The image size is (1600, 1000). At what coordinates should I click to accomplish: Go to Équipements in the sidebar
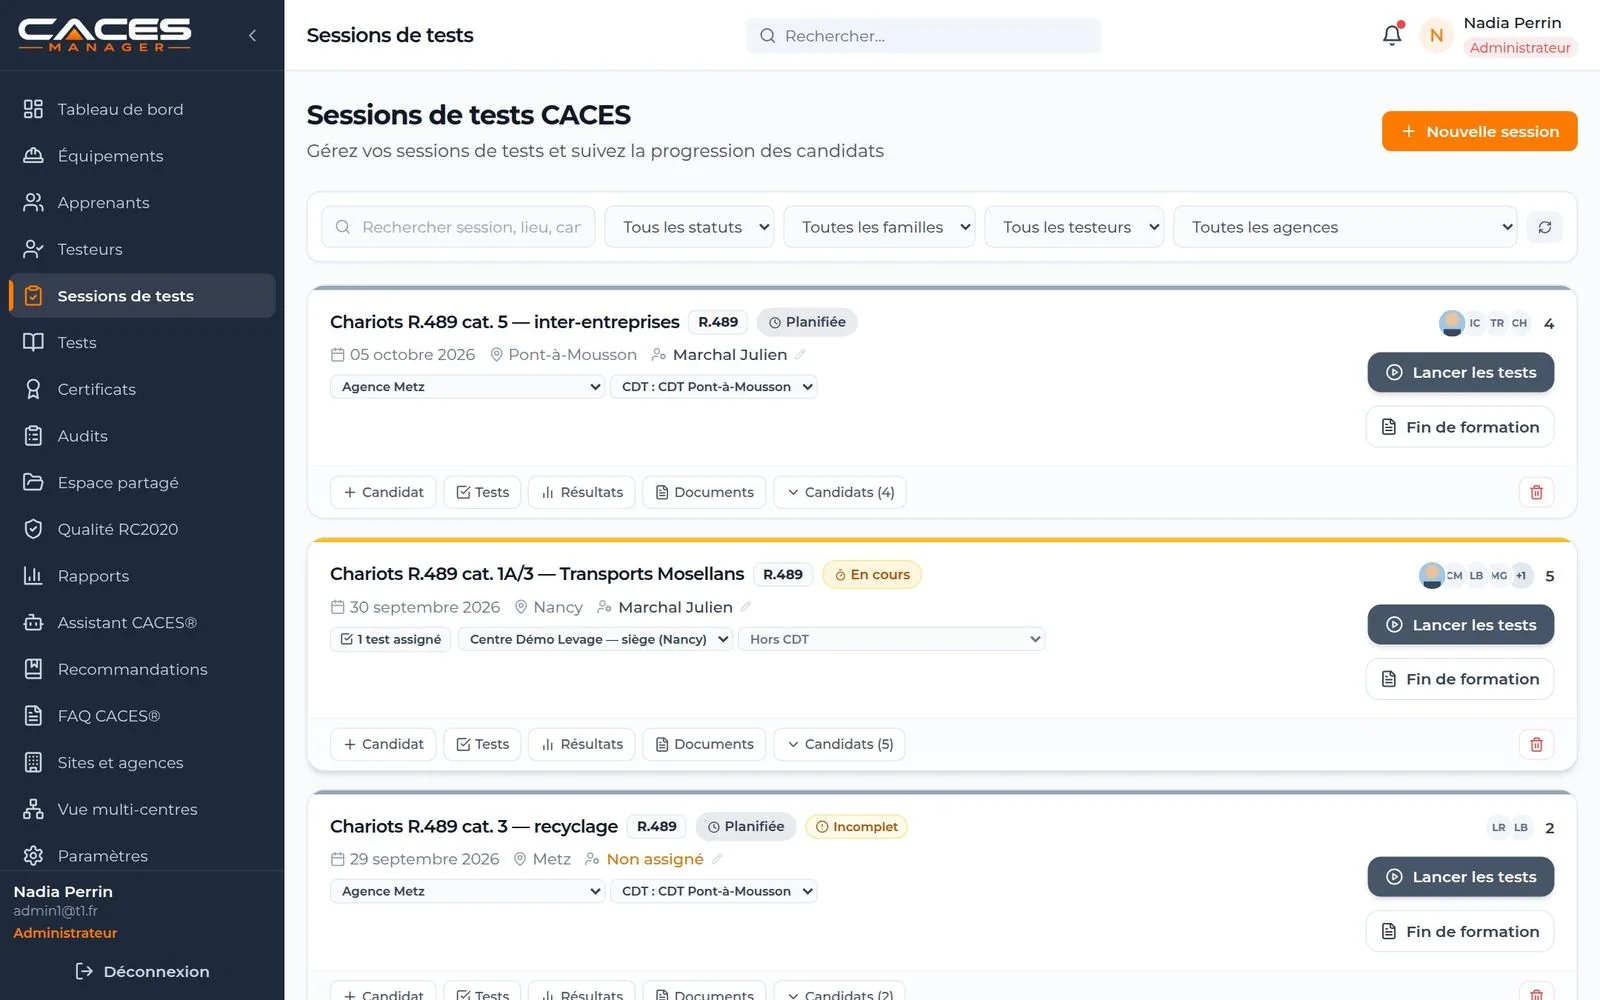click(x=142, y=156)
